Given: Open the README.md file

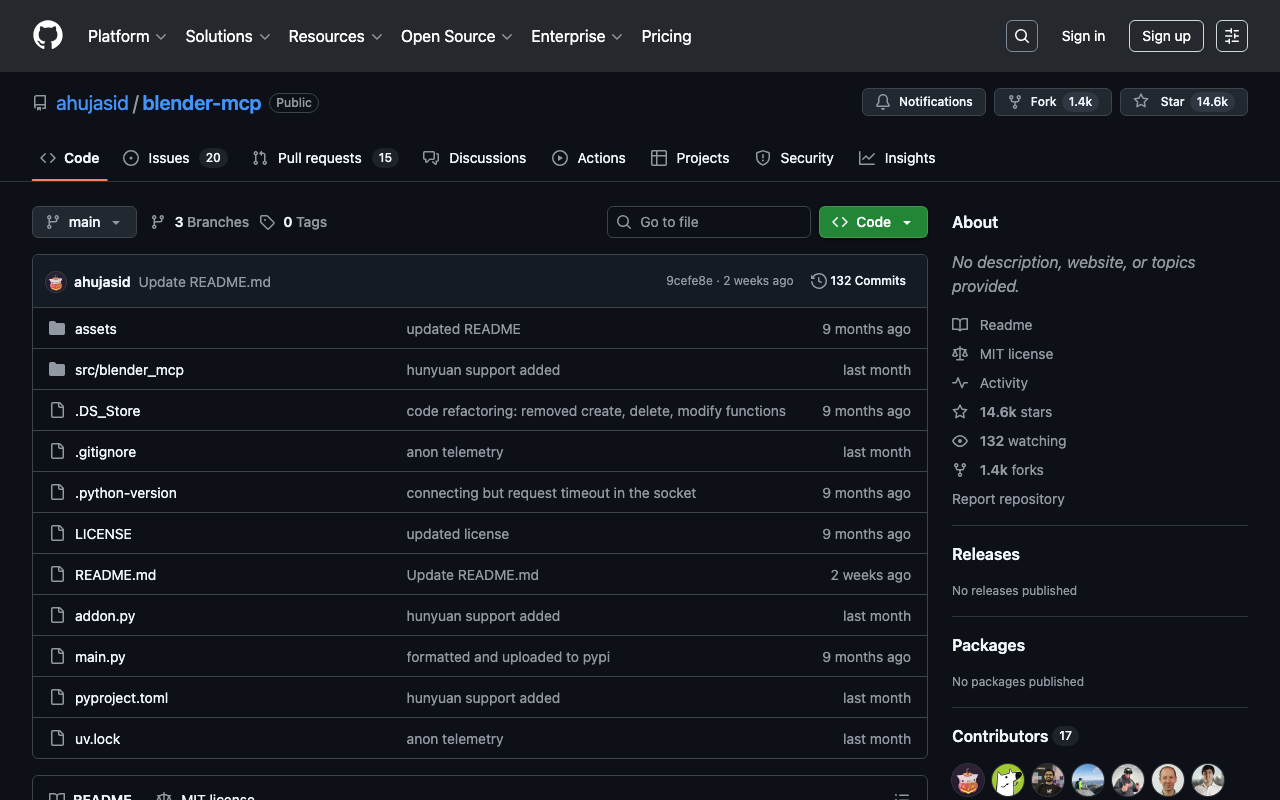Looking at the screenshot, I should [x=115, y=575].
